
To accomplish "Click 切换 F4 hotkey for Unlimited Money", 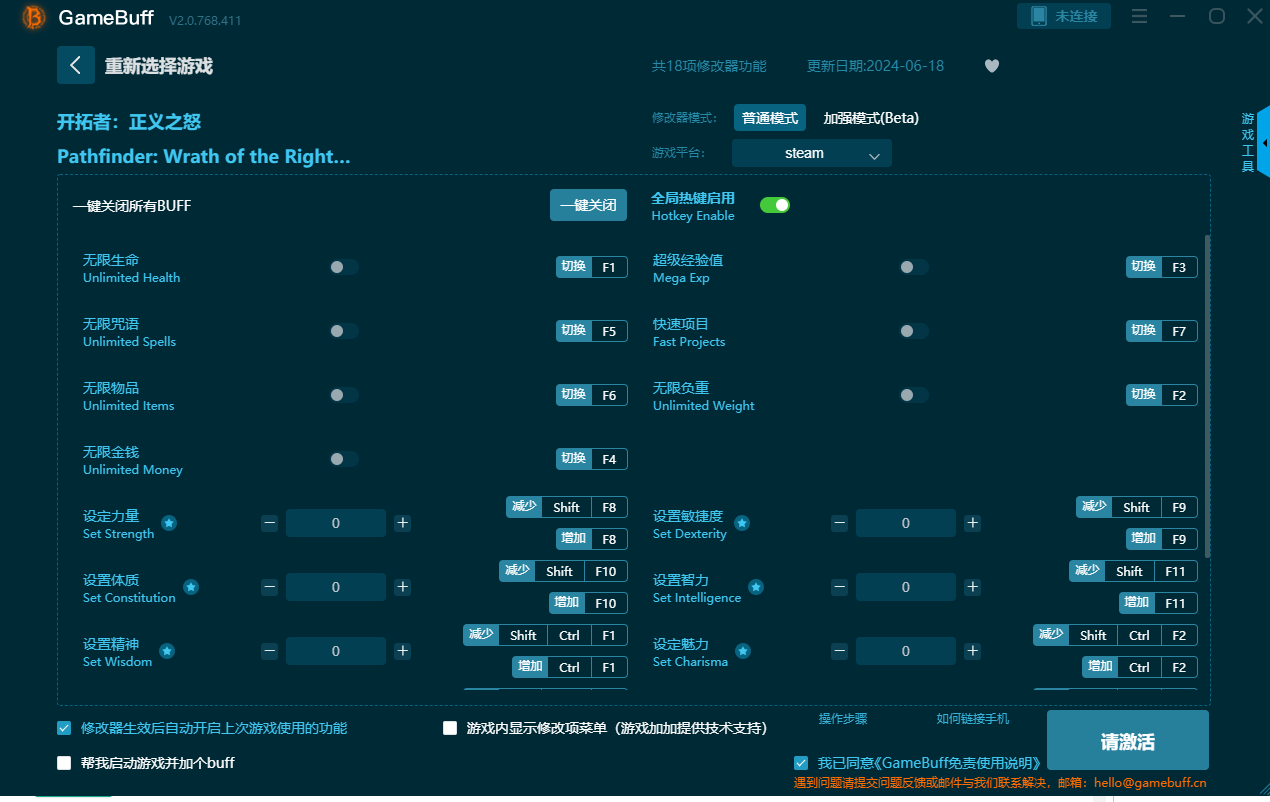I will (x=592, y=459).
